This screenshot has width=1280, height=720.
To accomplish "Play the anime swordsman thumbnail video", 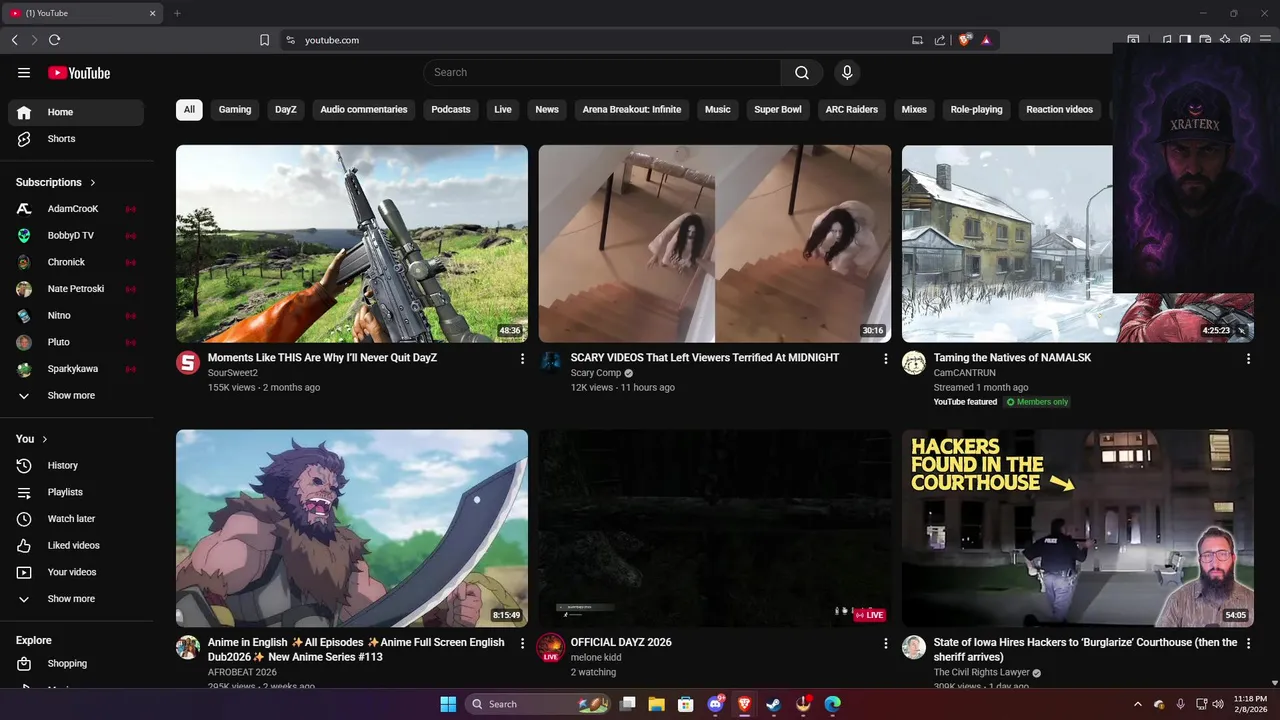I will tap(352, 529).
